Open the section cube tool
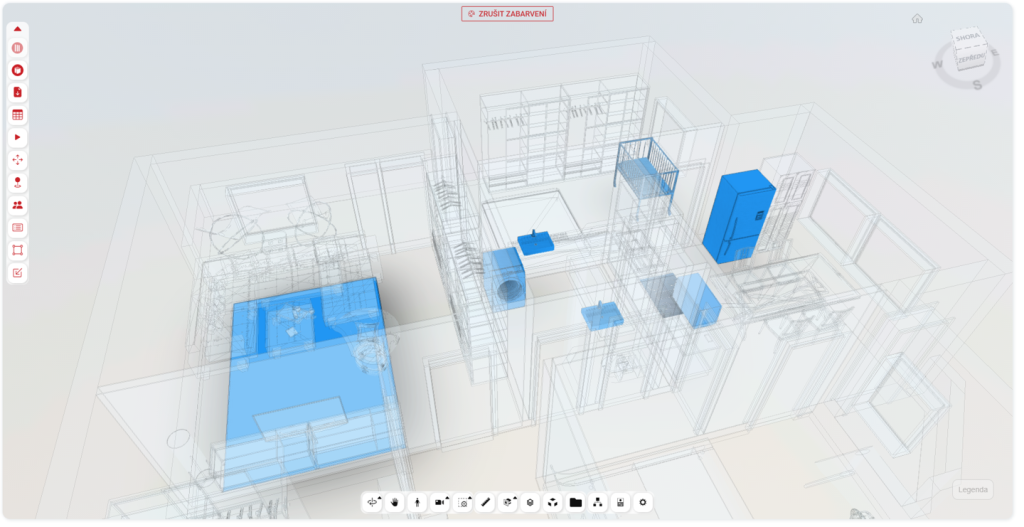 pos(508,503)
